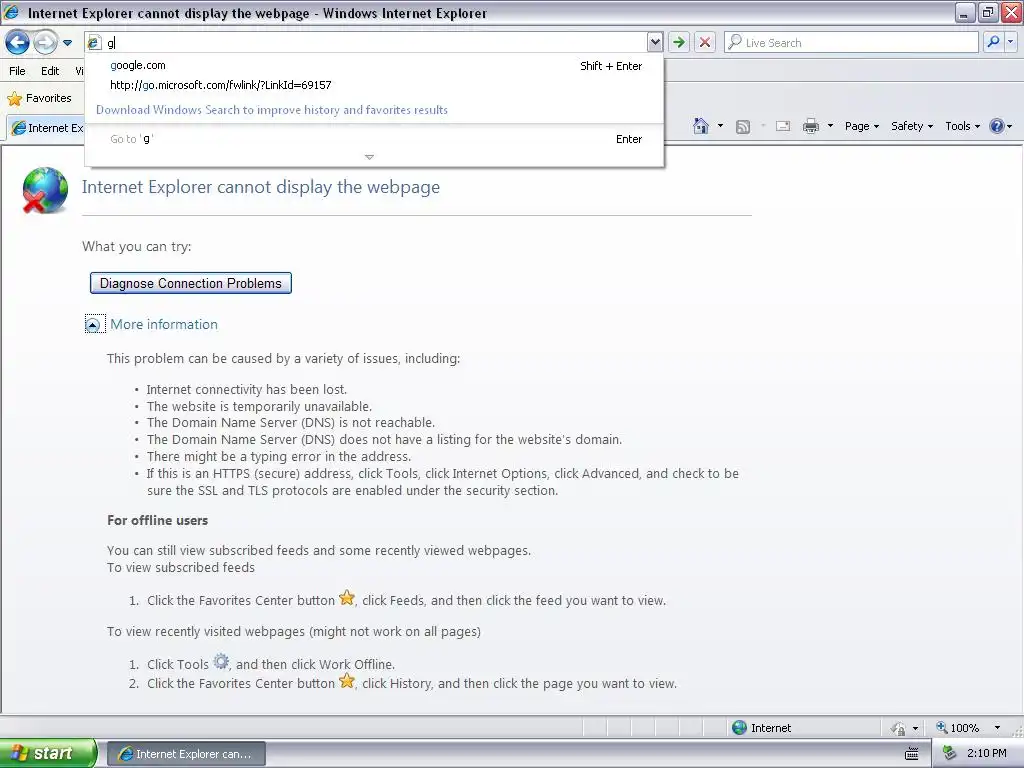This screenshot has height=768, width=1024.
Task: Click the Home icon in command bar
Action: pos(701,126)
